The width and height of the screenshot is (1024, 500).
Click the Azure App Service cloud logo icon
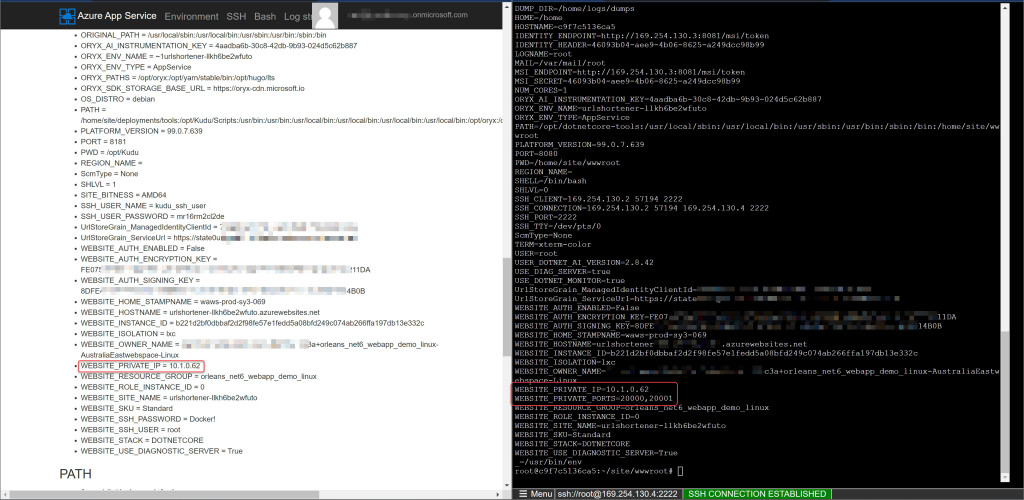coord(67,16)
